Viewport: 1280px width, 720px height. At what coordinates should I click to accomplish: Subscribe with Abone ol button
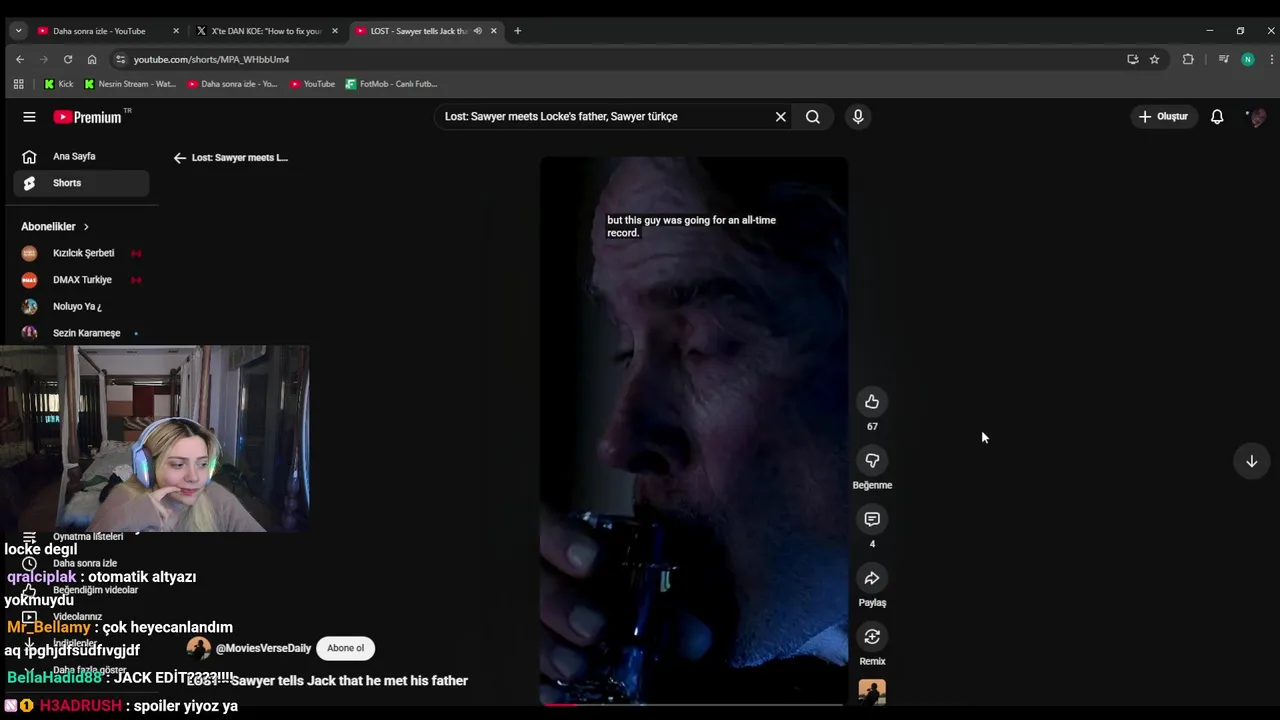345,648
